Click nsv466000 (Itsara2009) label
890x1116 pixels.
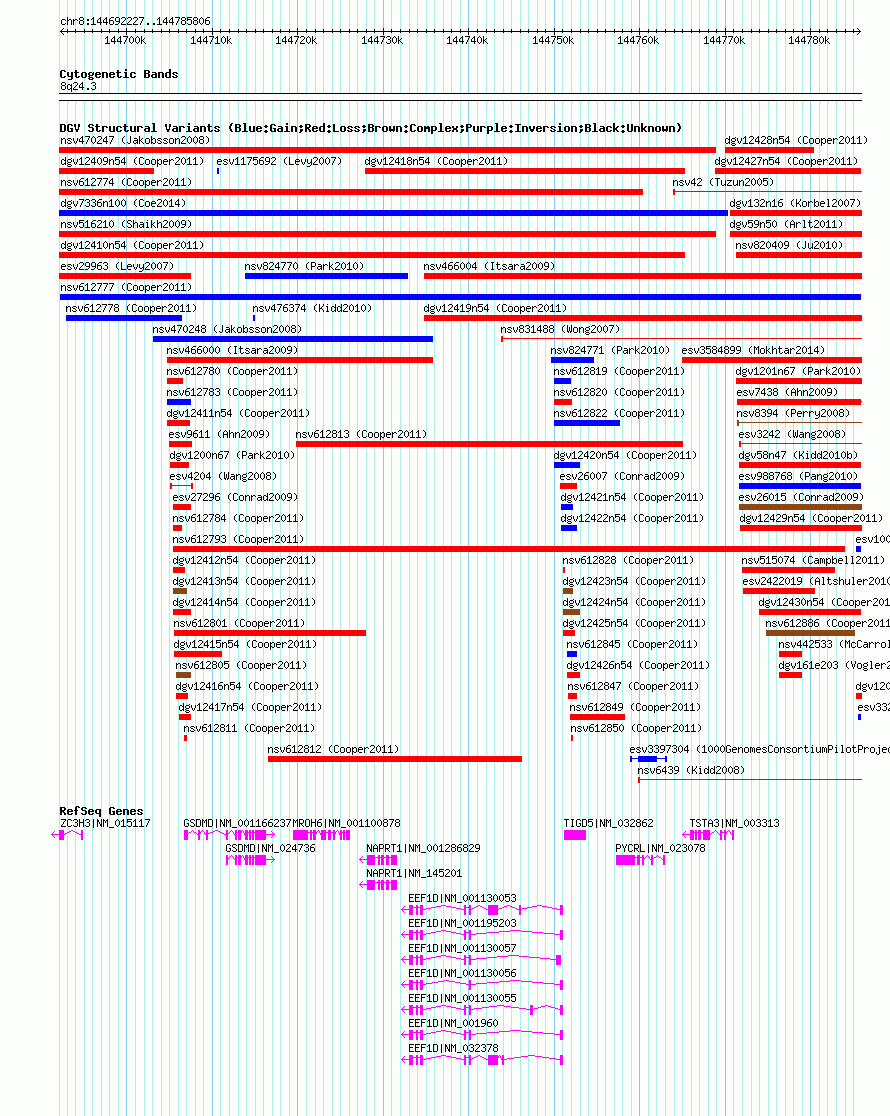pyautogui.click(x=232, y=350)
